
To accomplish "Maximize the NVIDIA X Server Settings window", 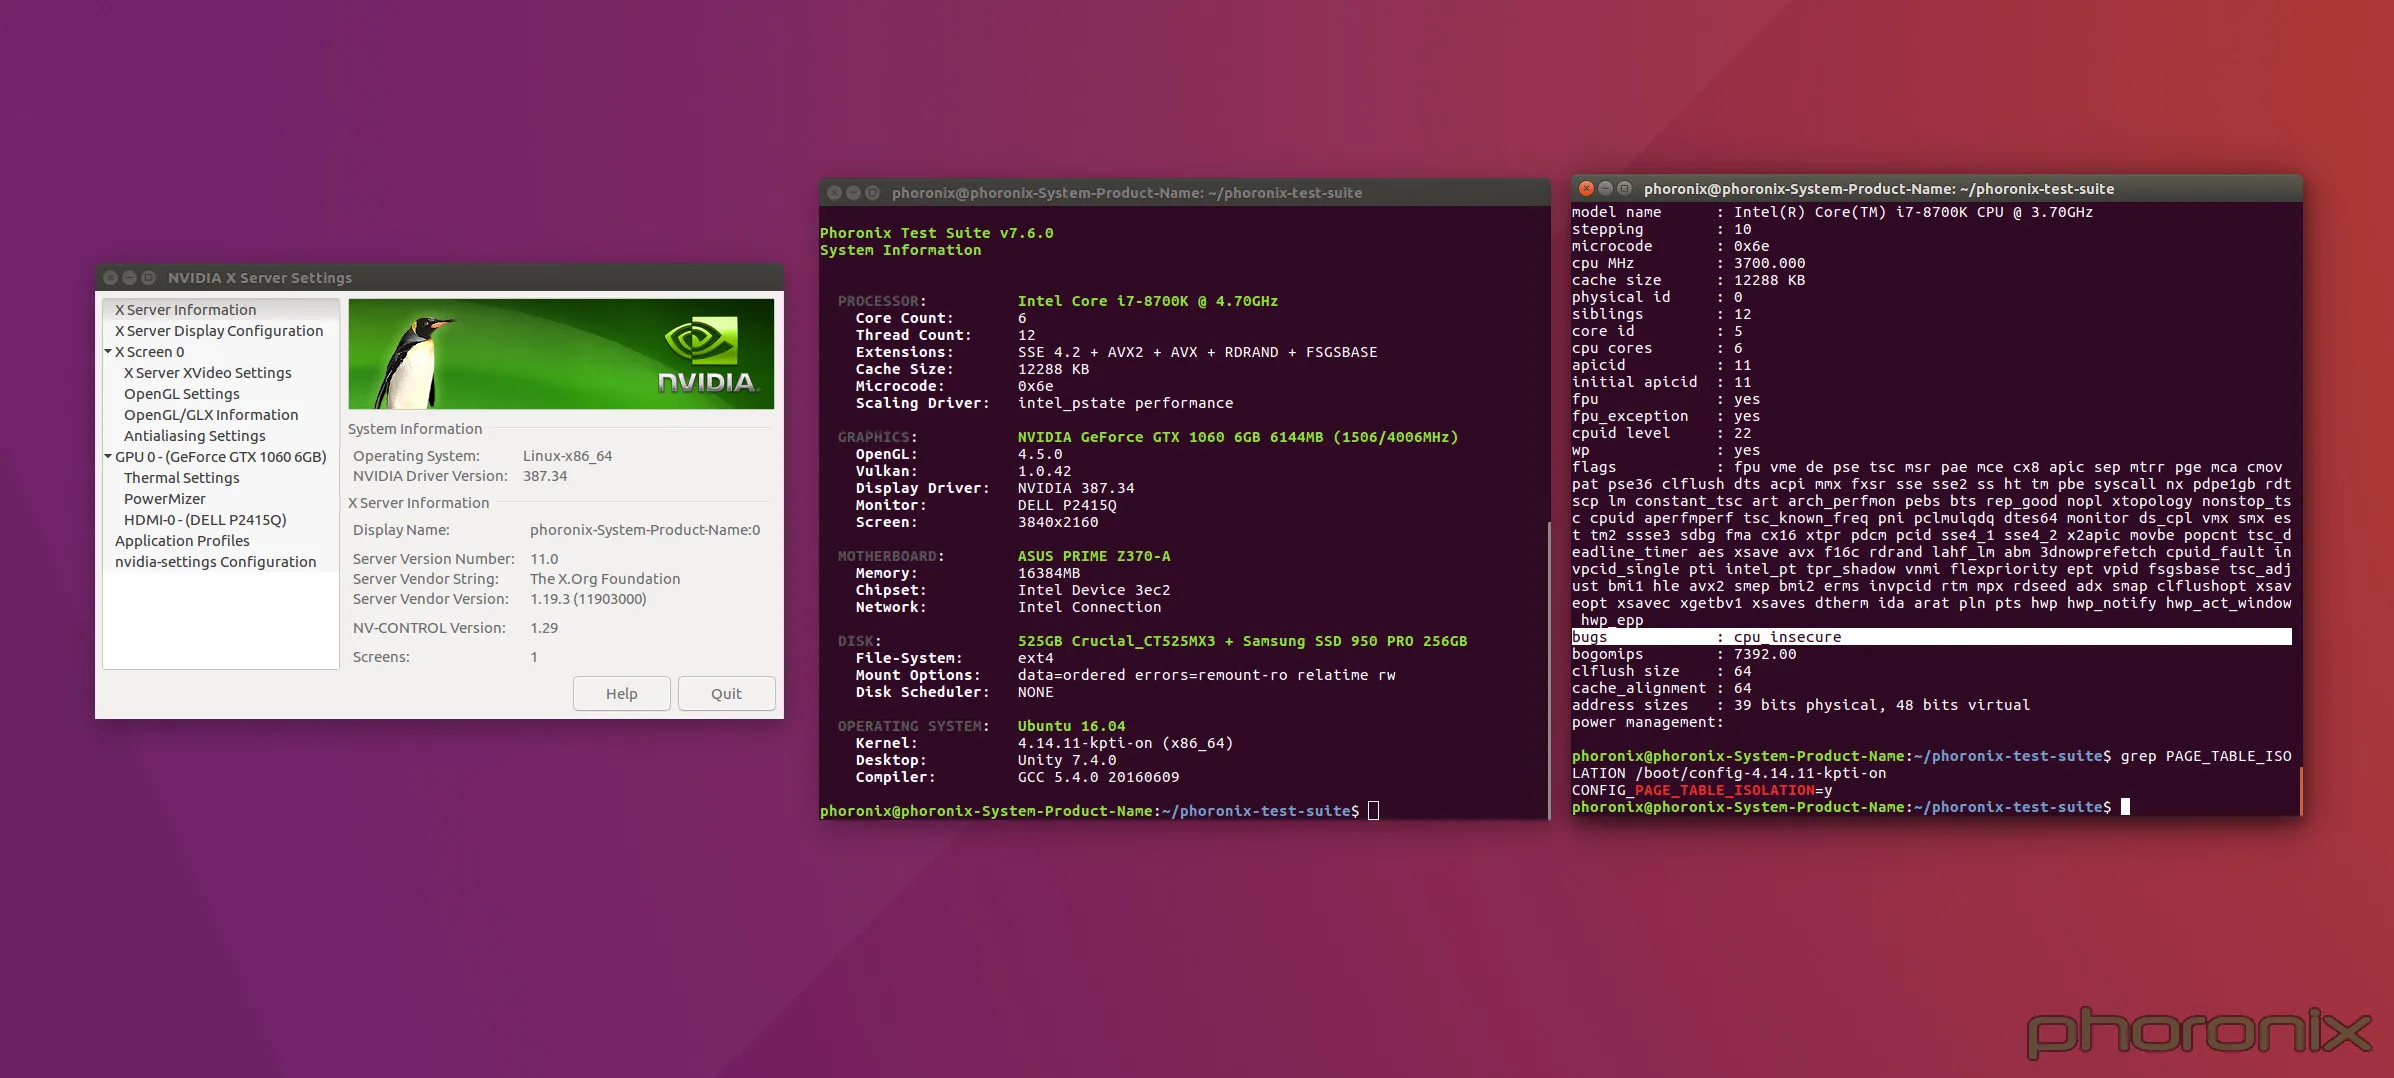I will 149,278.
